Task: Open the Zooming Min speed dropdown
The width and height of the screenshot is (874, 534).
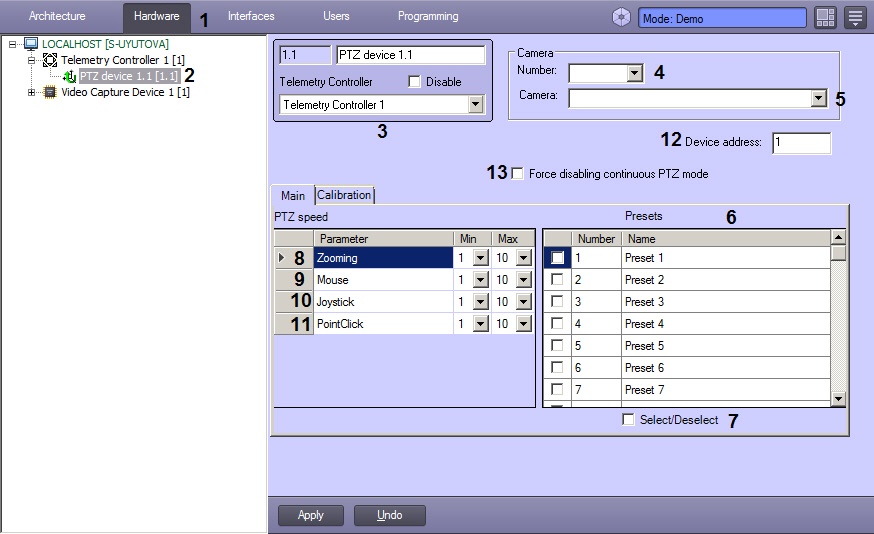Action: [x=480, y=258]
